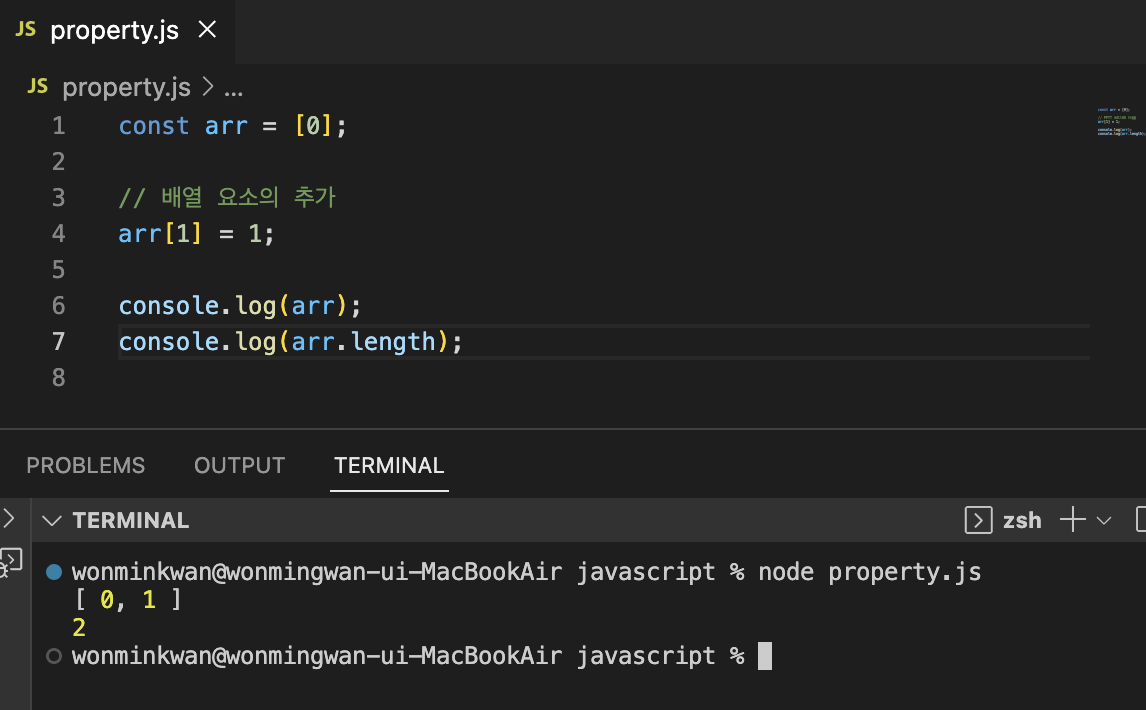This screenshot has width=1146, height=710.
Task: Click the code minimap preview
Action: pyautogui.click(x=1120, y=121)
